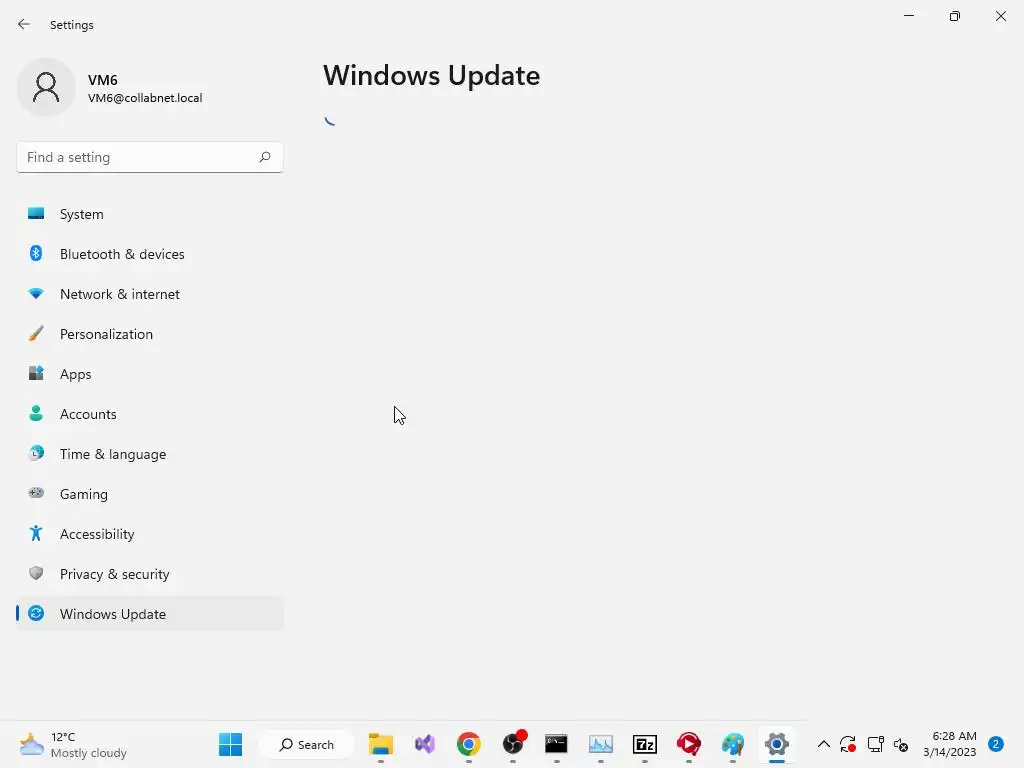Select Privacy & security category
The width and height of the screenshot is (1024, 768).
click(x=150, y=574)
